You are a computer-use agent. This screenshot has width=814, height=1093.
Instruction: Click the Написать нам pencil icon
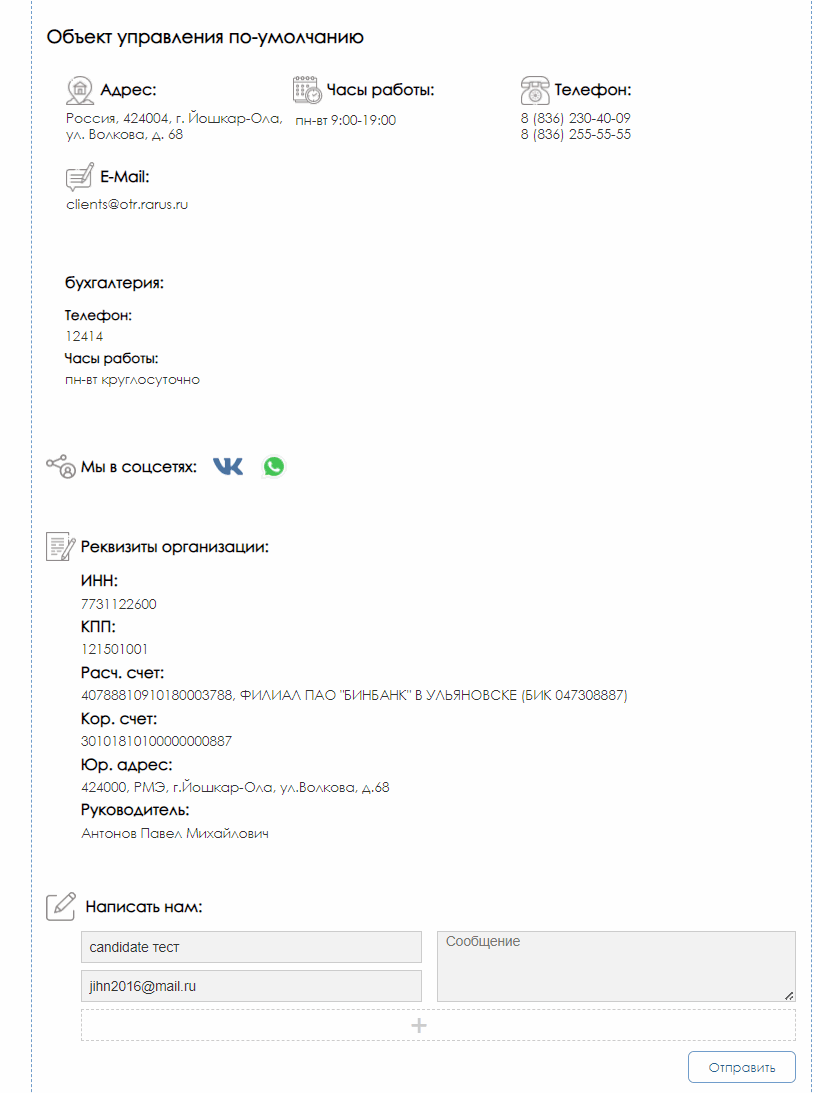click(x=61, y=906)
